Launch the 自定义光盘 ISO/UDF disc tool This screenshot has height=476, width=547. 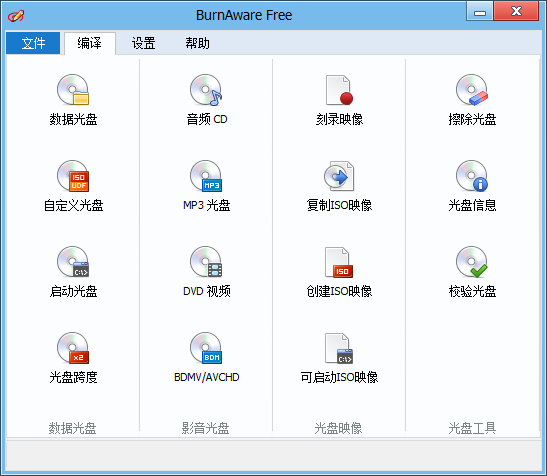pyautogui.click(x=73, y=186)
